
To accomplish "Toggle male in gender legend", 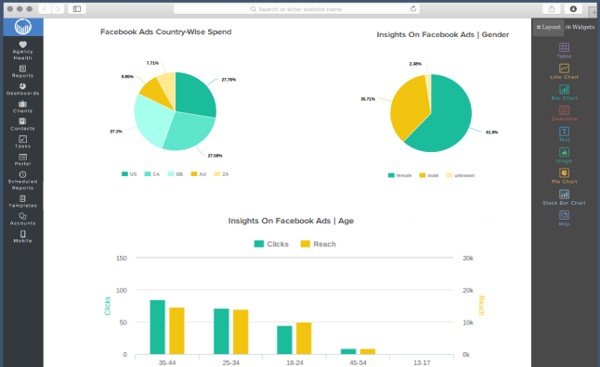I will 429,175.
